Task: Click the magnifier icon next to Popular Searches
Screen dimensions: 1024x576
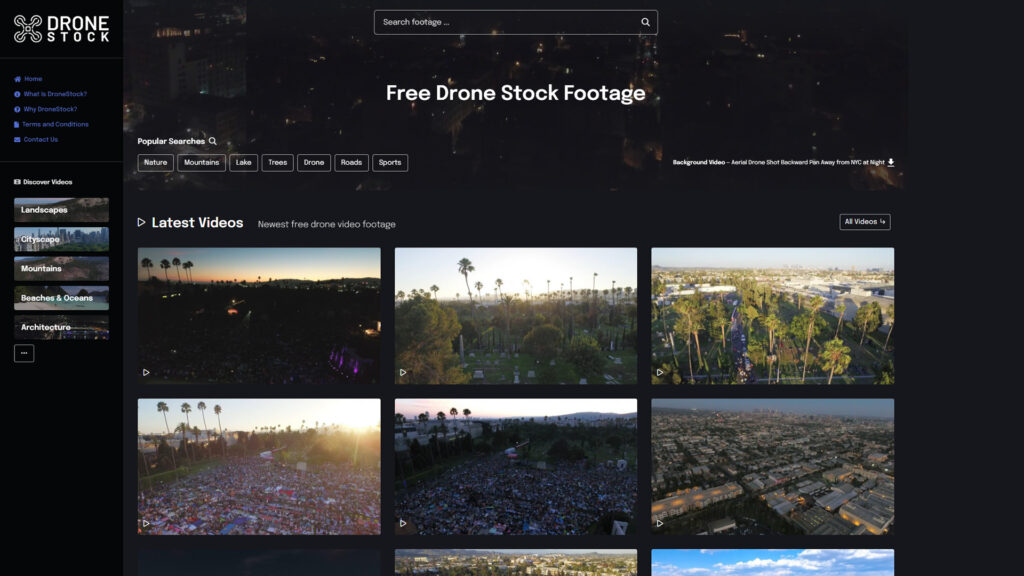Action: tap(210, 141)
